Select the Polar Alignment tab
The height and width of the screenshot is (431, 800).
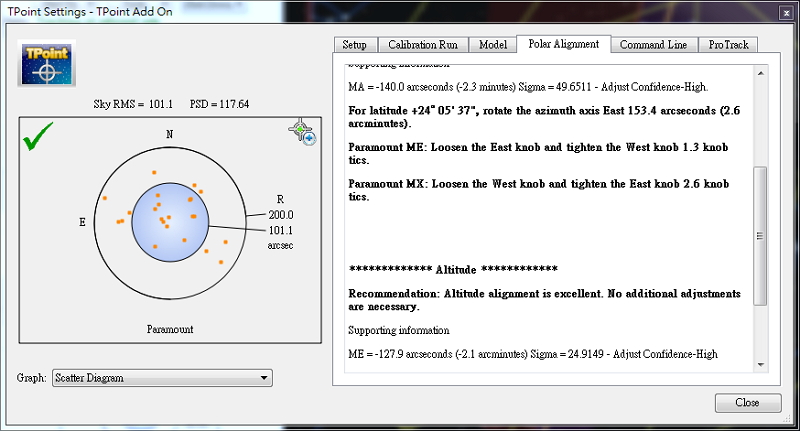coord(564,44)
